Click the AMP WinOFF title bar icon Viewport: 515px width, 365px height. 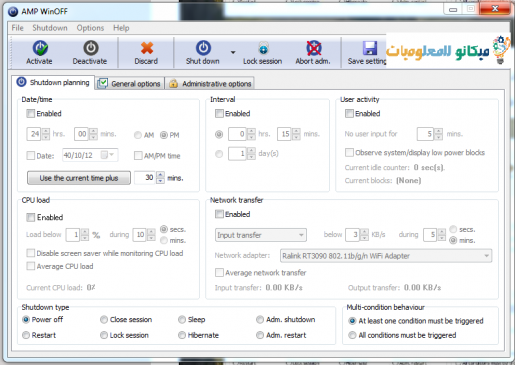pyautogui.click(x=13, y=12)
